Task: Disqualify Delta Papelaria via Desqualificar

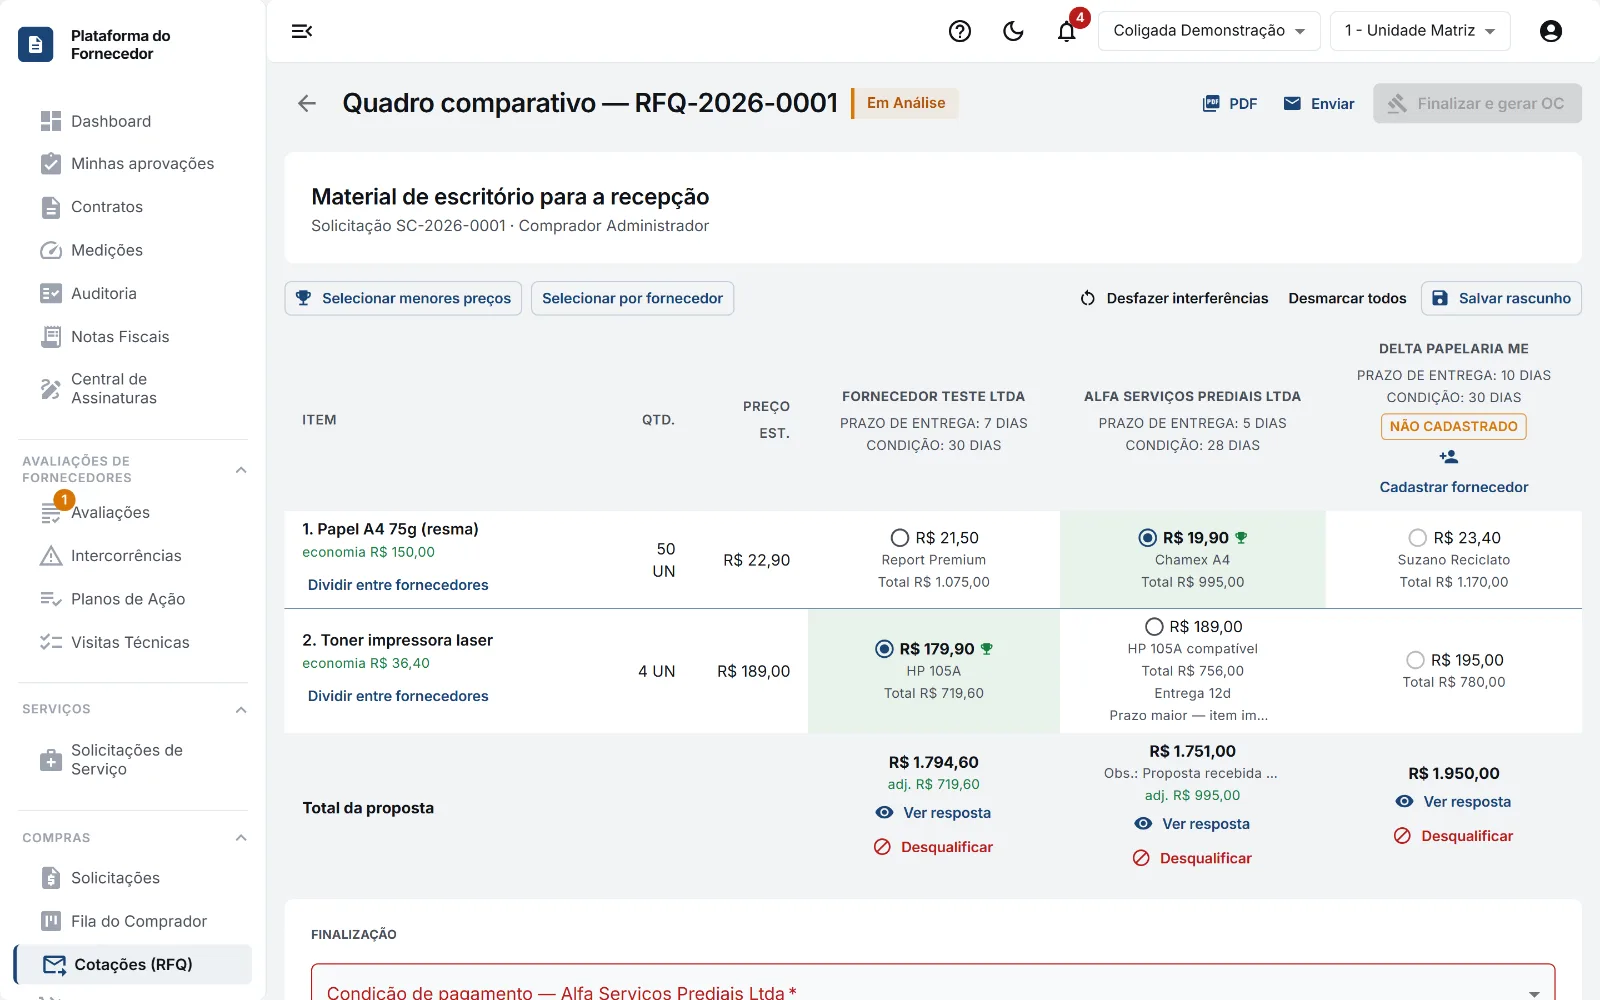Action: point(1454,836)
